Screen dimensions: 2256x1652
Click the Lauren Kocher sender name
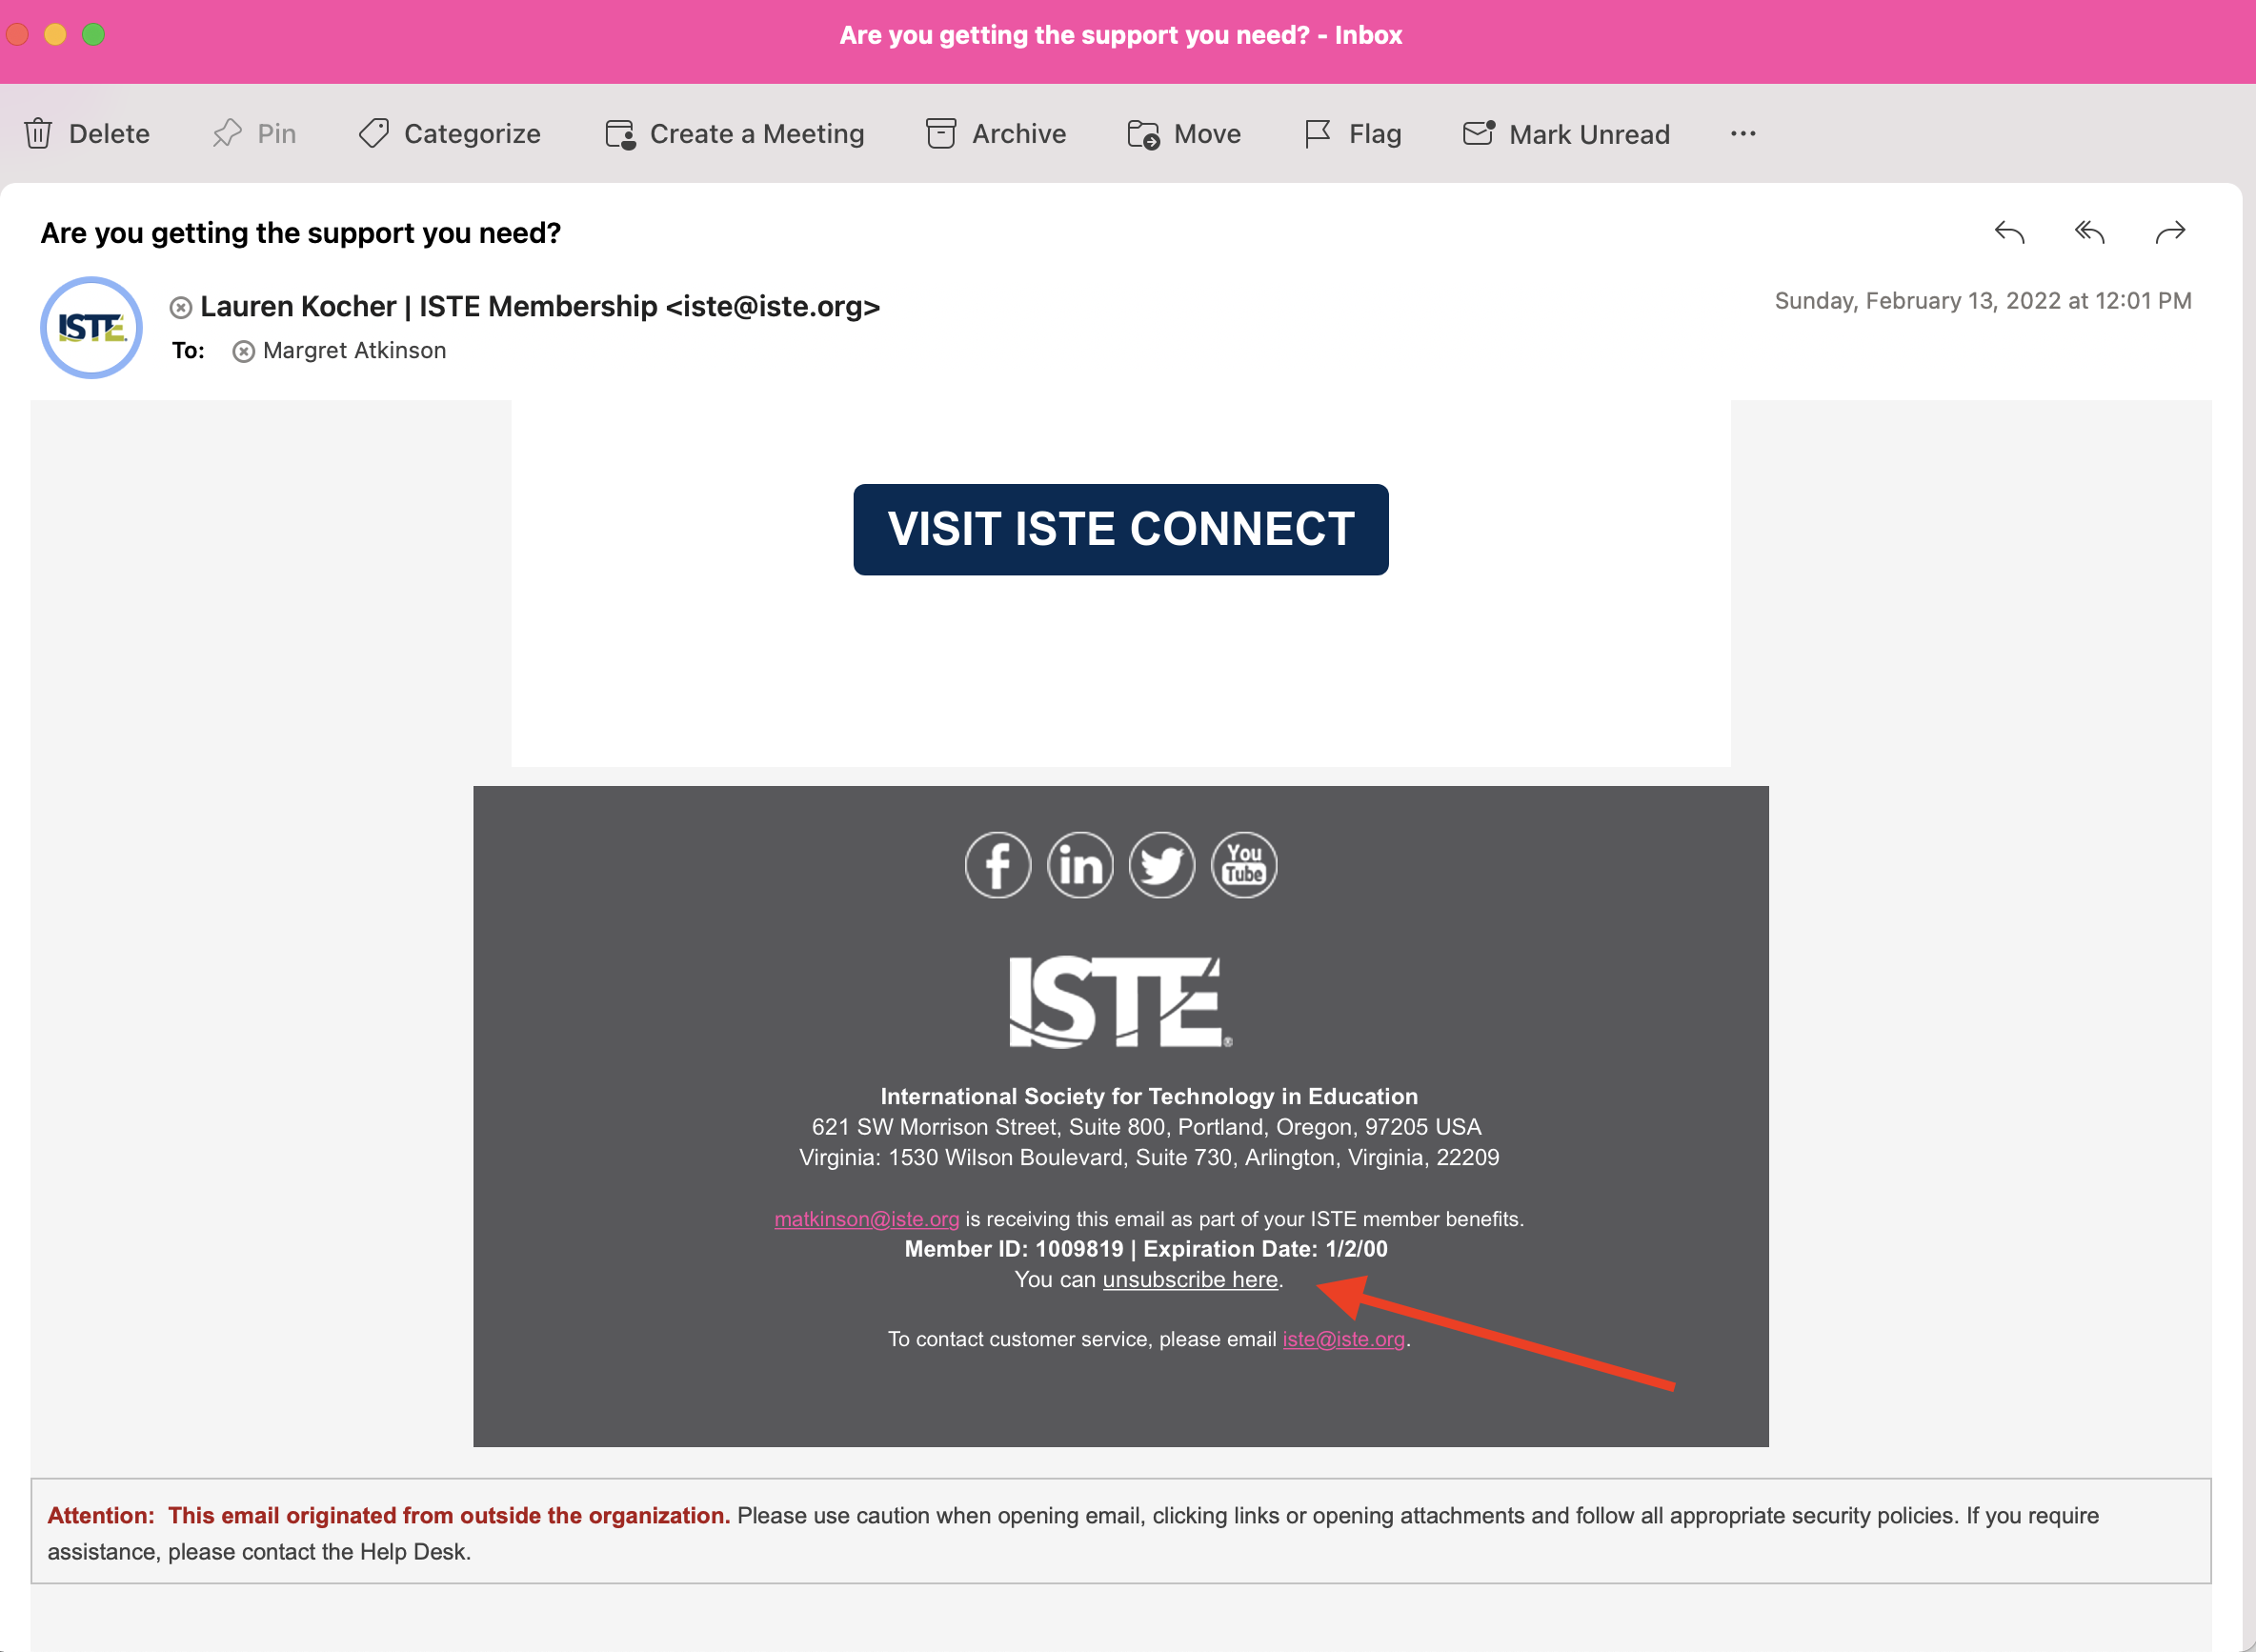pos(540,306)
